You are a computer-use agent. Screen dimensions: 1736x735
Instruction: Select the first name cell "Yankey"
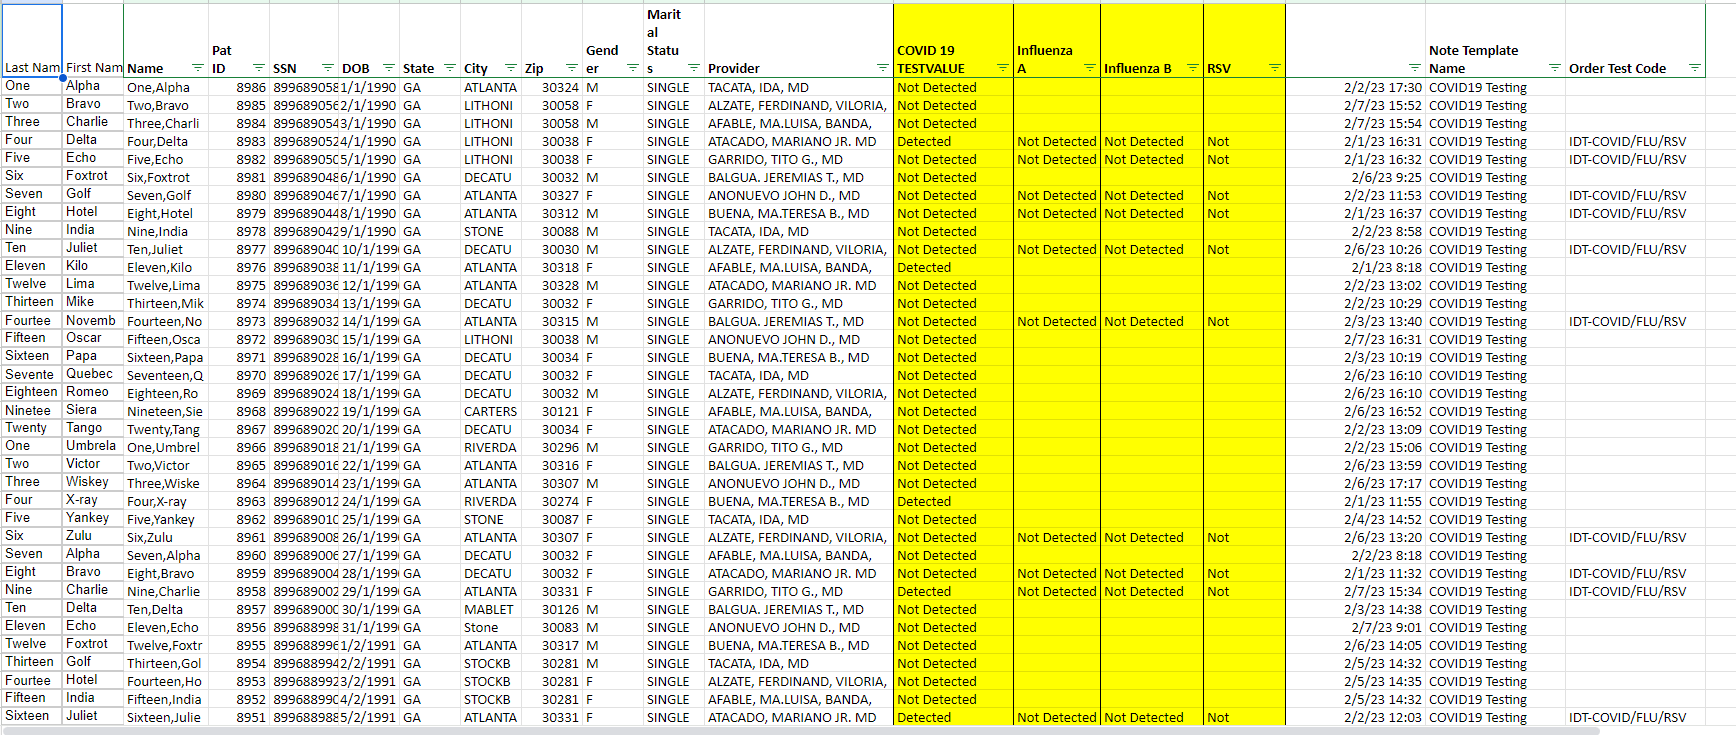click(x=93, y=518)
